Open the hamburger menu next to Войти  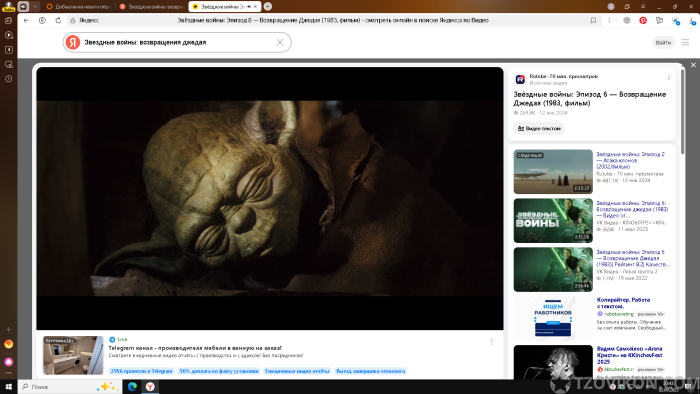point(685,42)
